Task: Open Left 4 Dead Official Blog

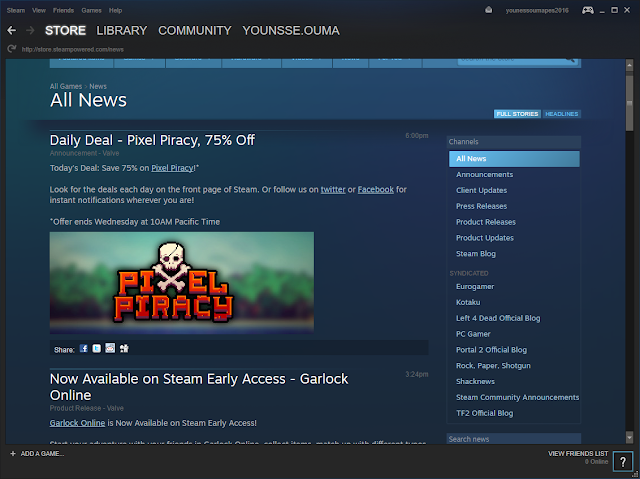Action: [x=498, y=318]
